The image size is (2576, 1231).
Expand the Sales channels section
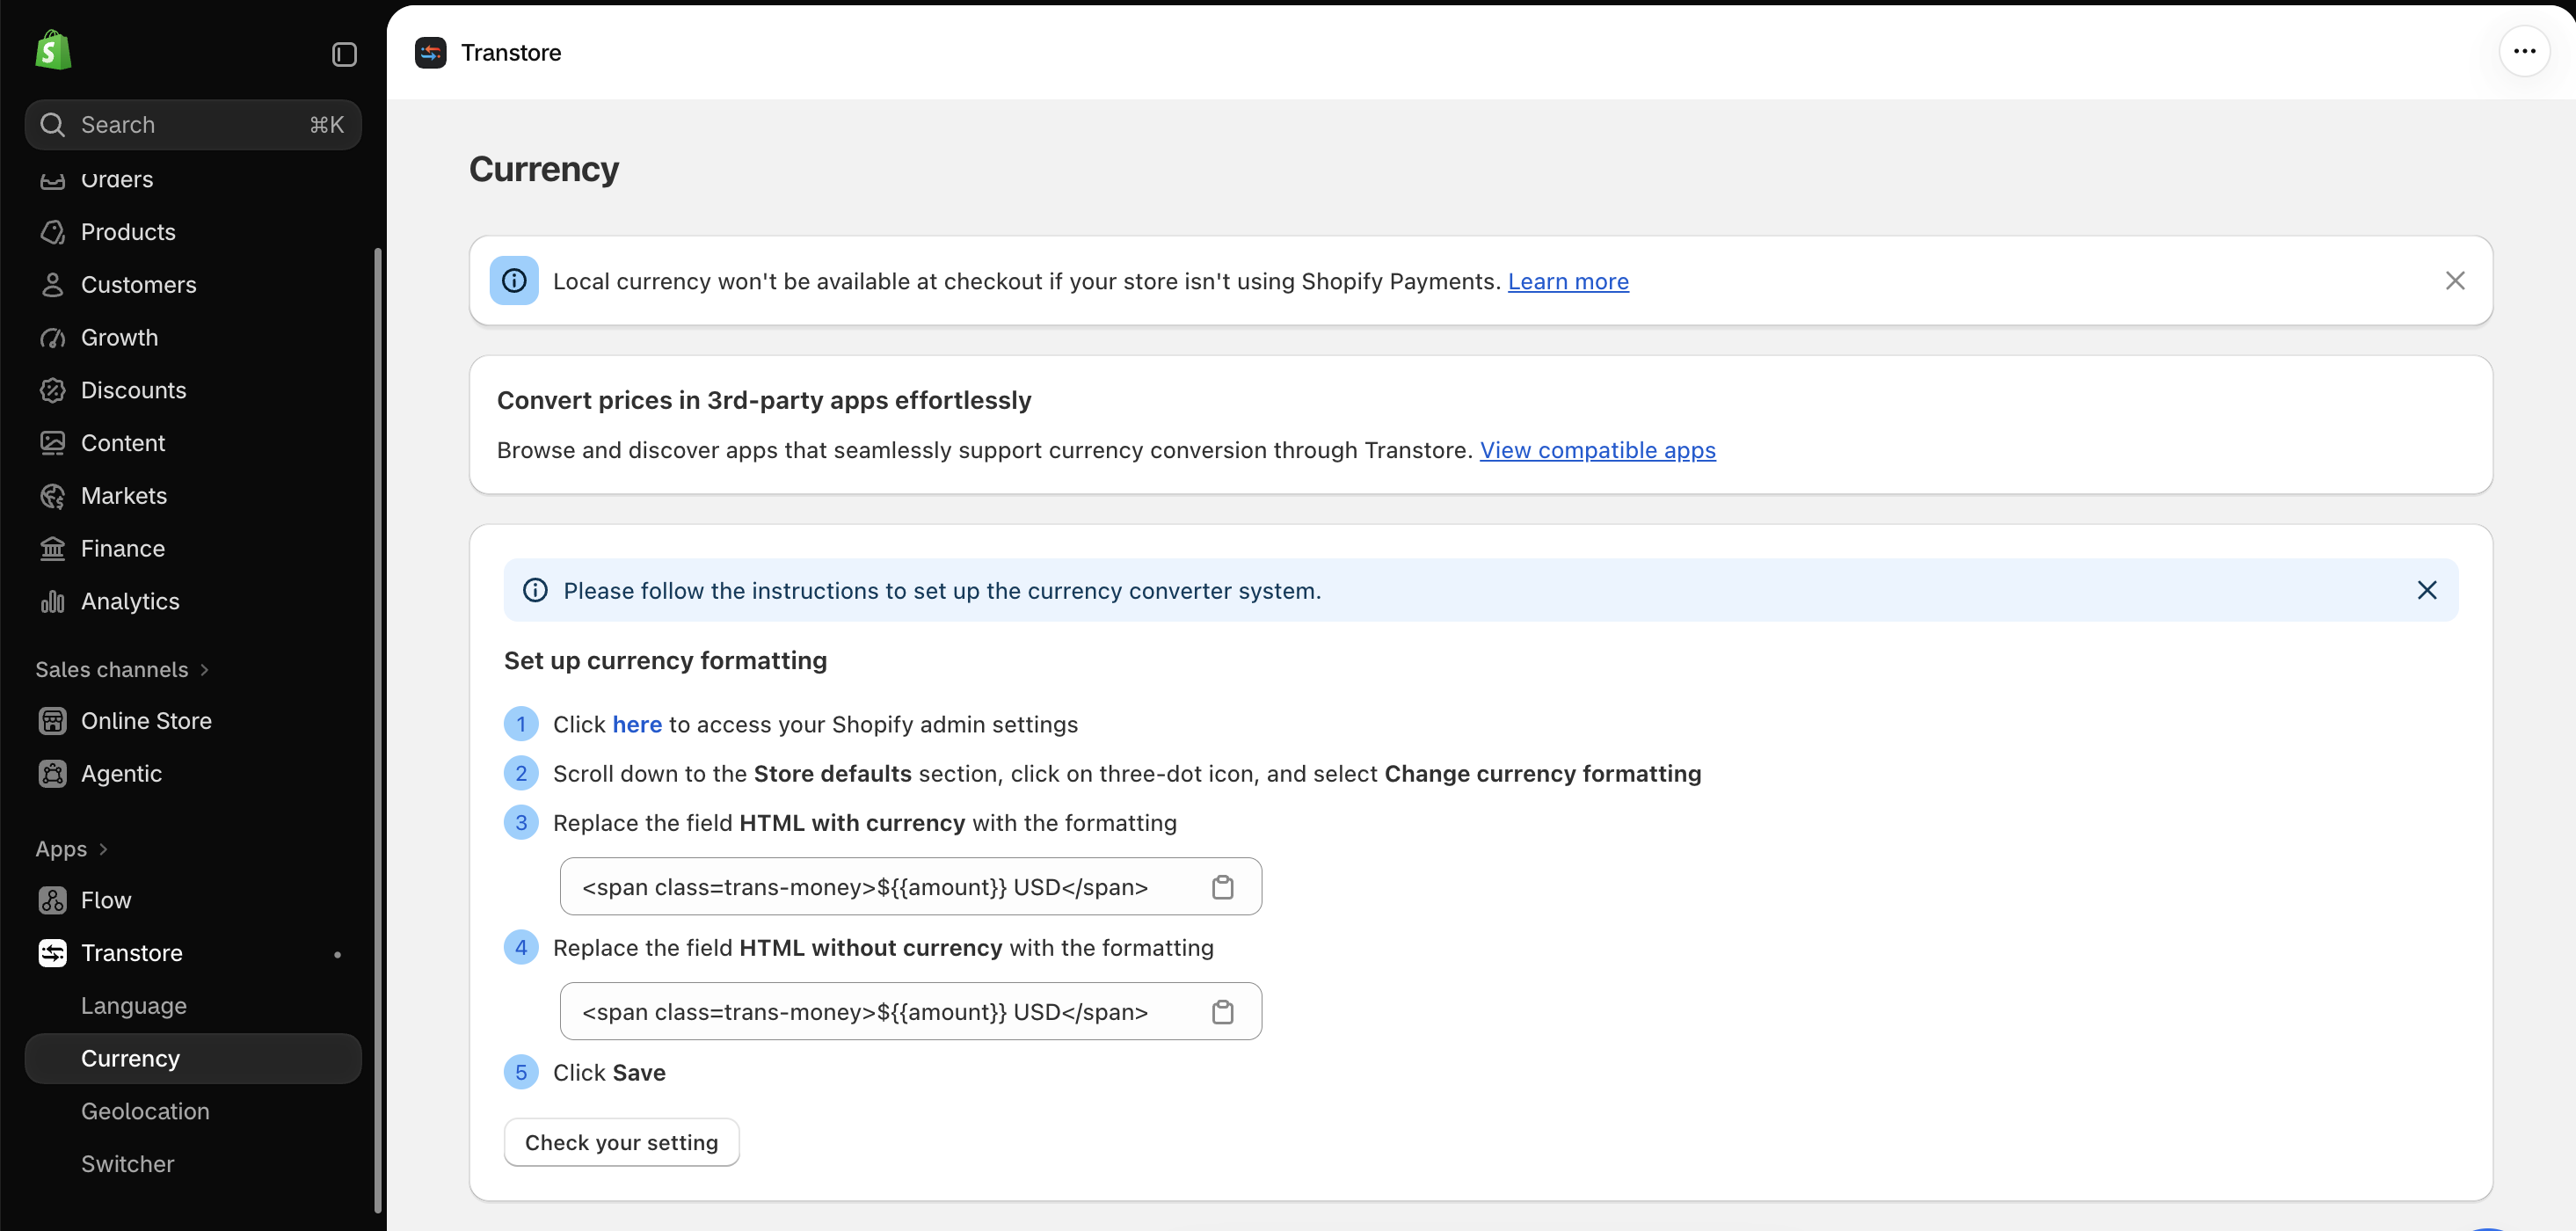(x=122, y=670)
